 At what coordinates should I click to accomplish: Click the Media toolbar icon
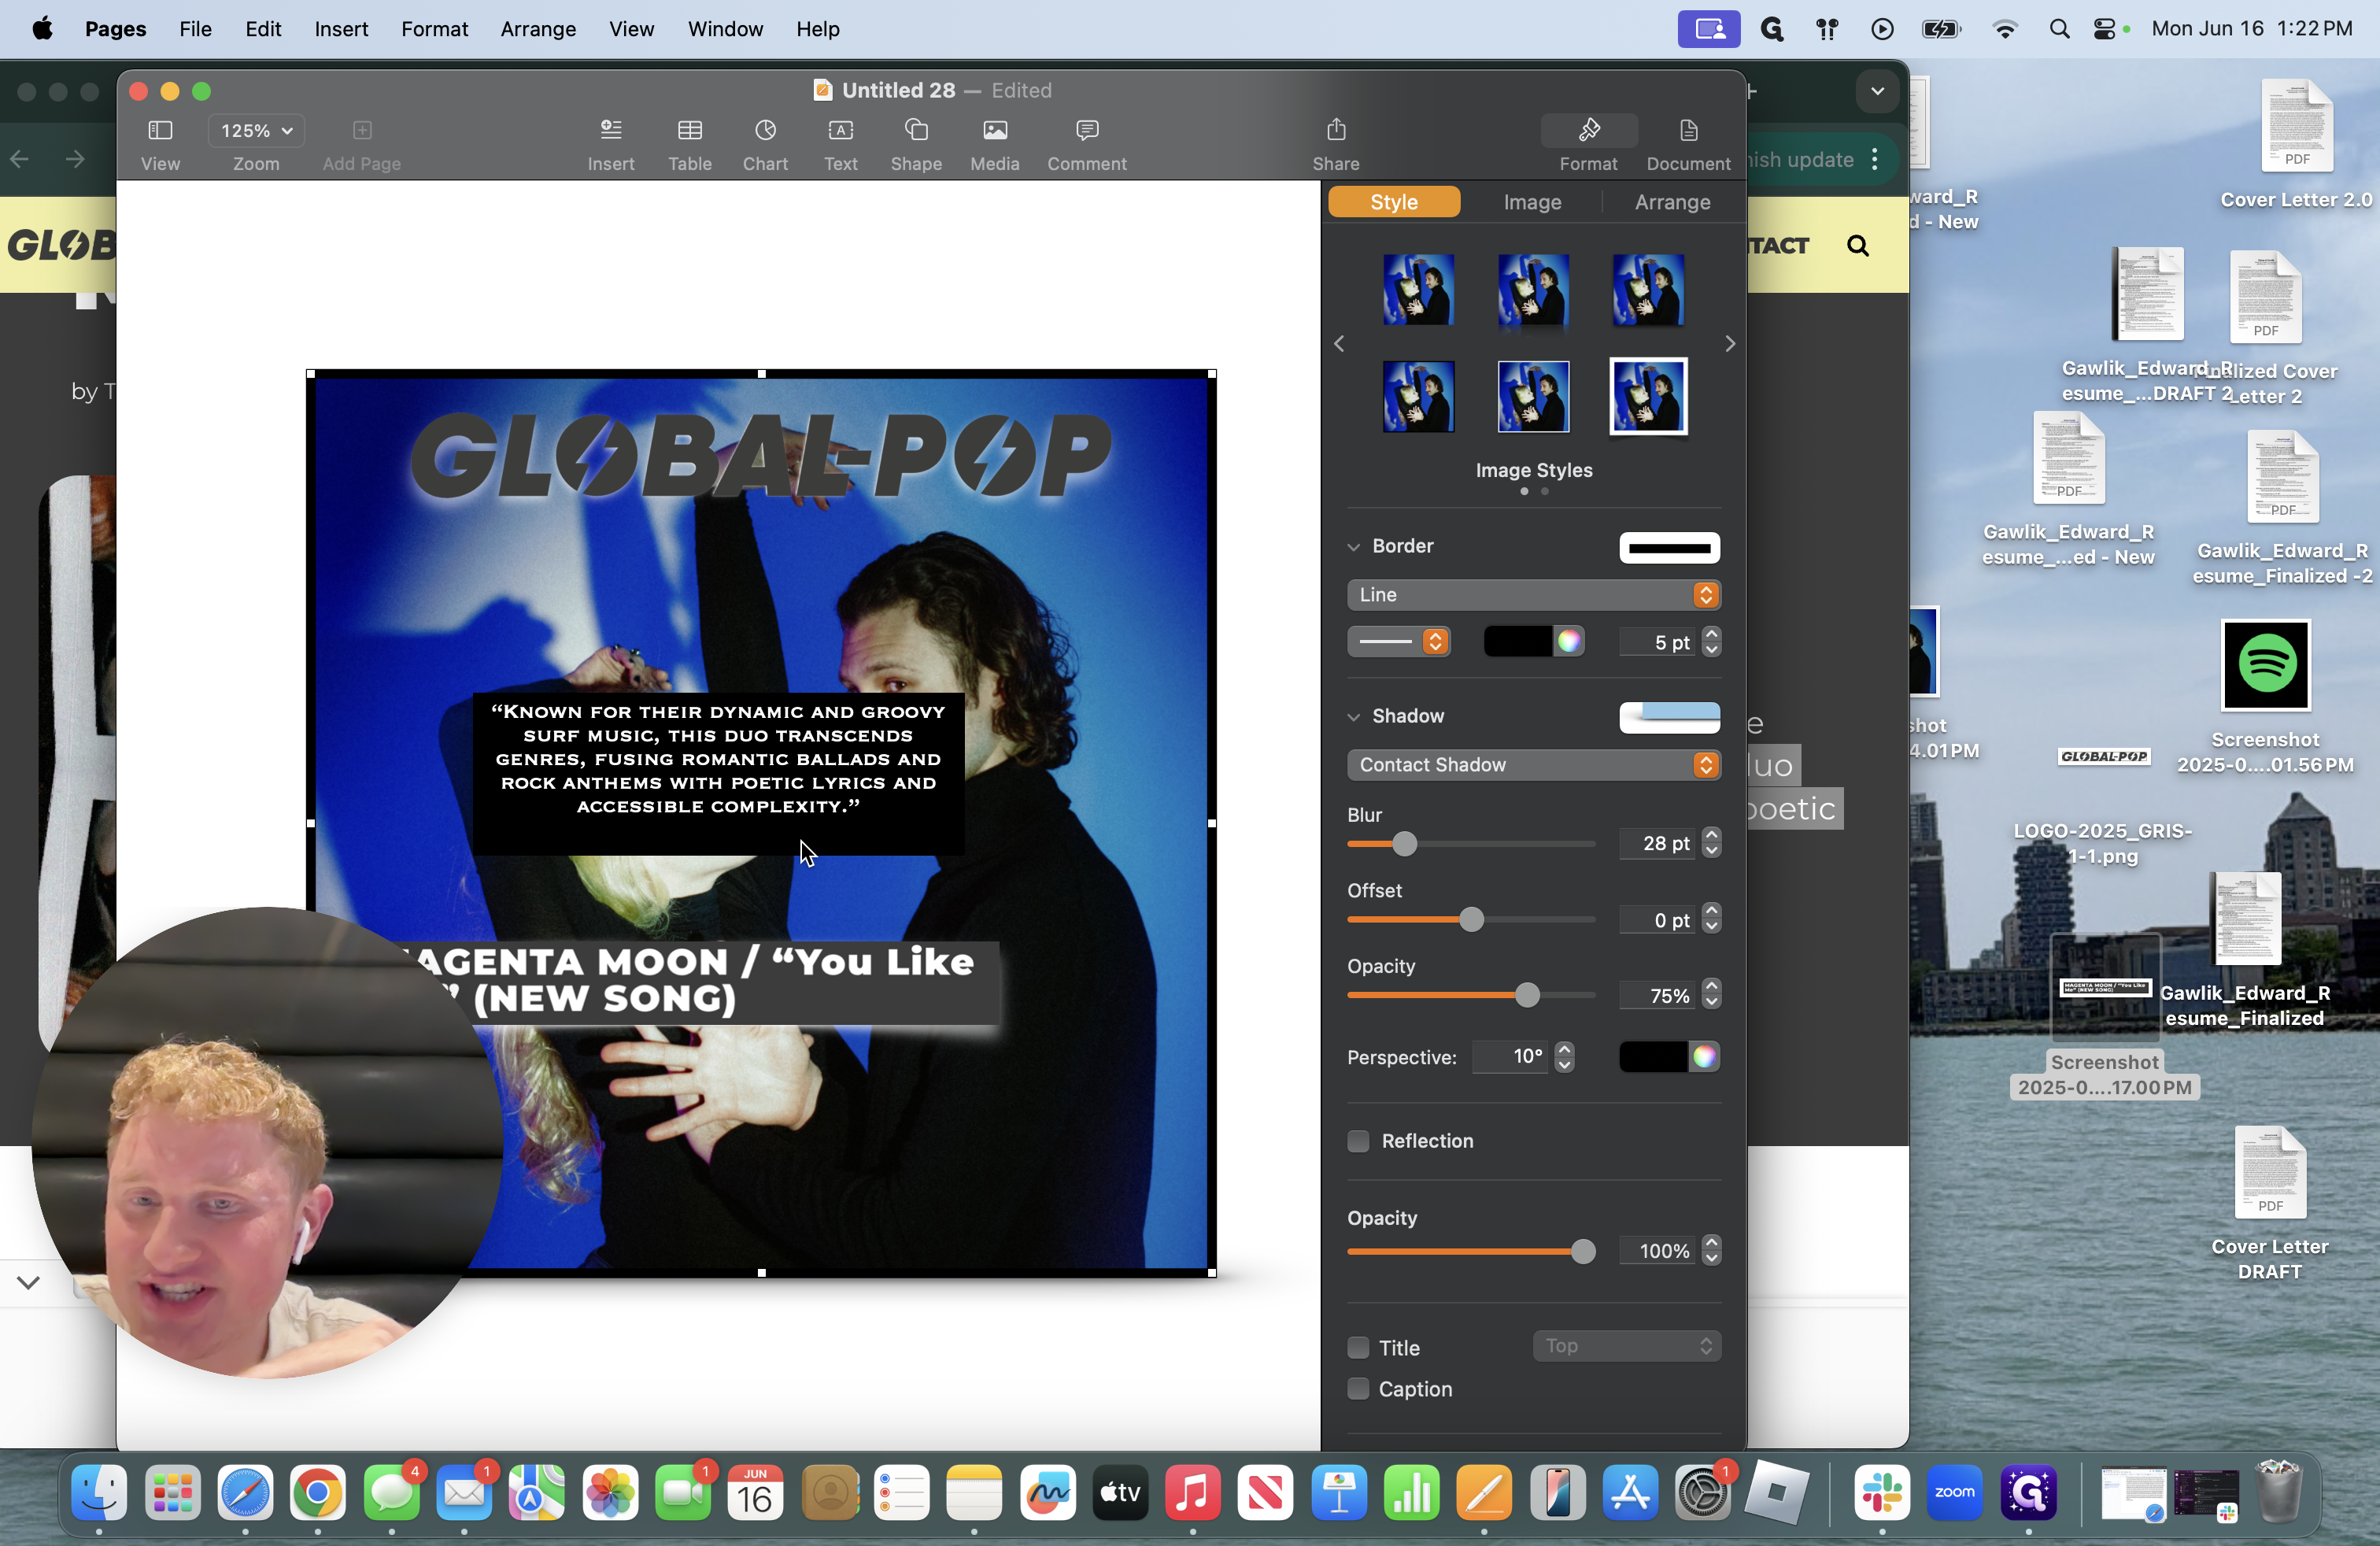point(994,131)
